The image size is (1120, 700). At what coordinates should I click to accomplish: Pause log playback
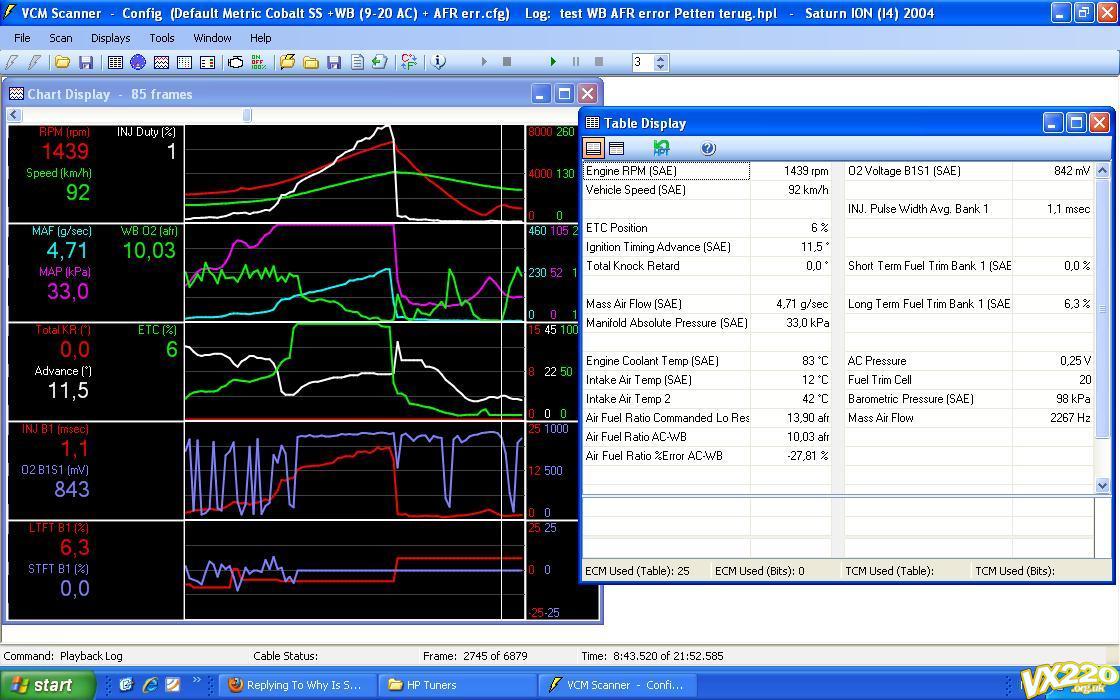(x=576, y=62)
